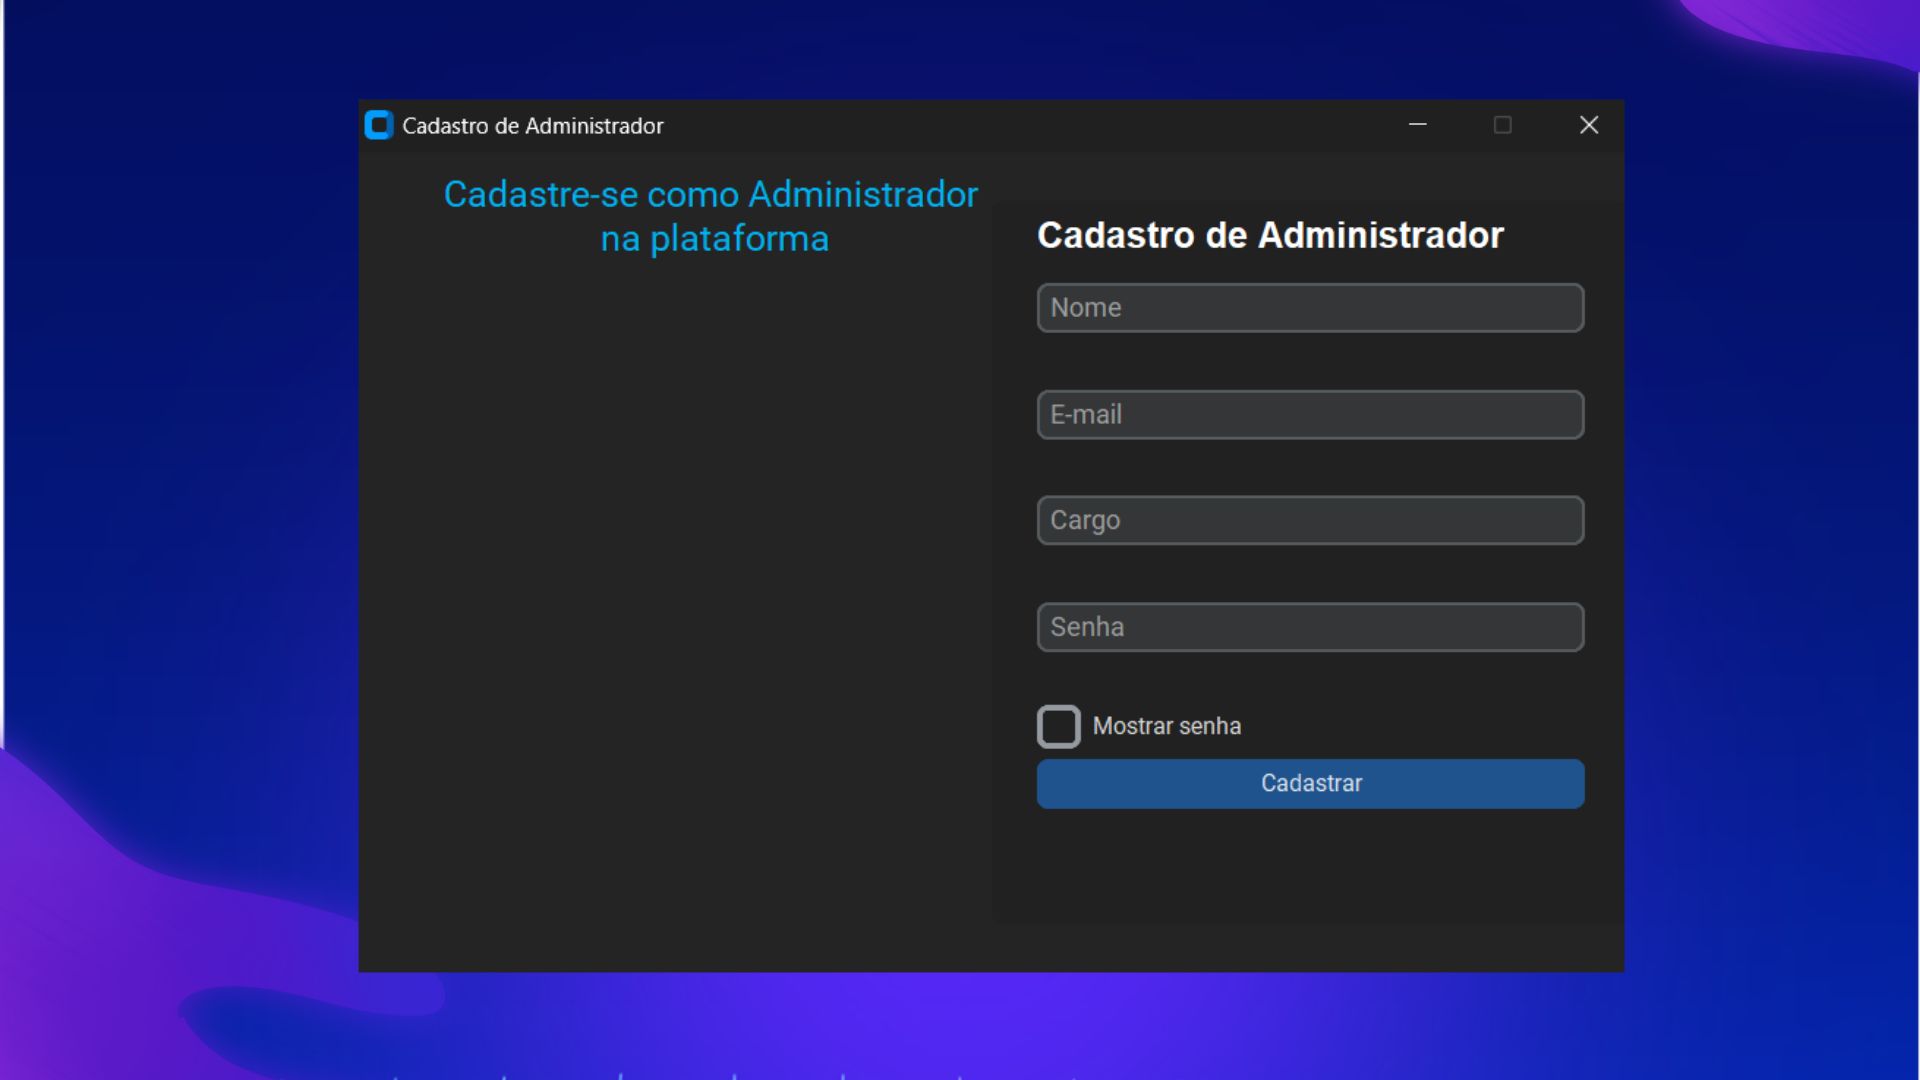Screen dimensions: 1920x1080
Task: Focus the E-mail input field
Action: click(1310, 415)
